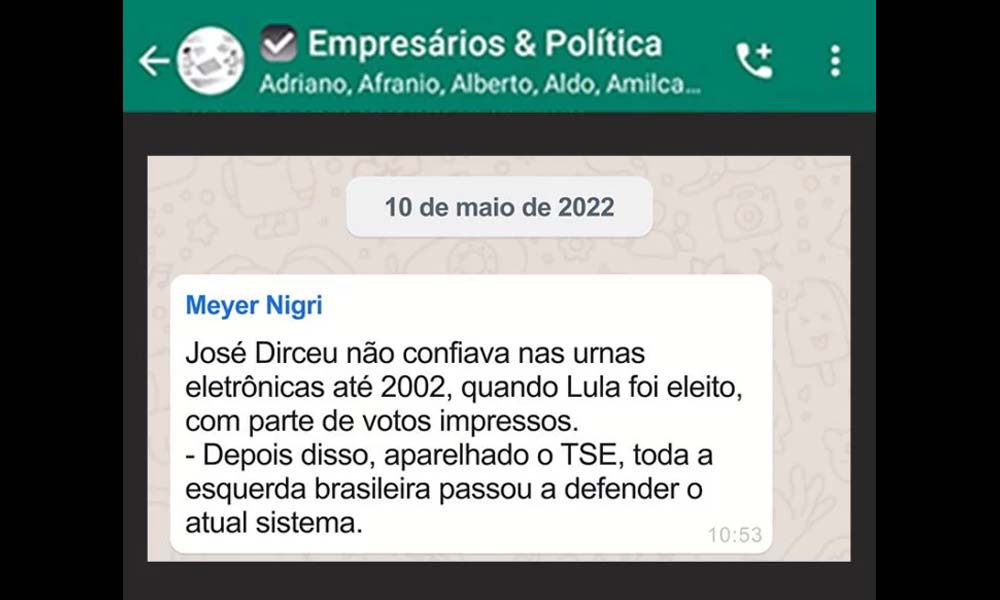Screen dimensions: 1000x600
Task: Open Empresários & Política group info
Action: (x=485, y=43)
